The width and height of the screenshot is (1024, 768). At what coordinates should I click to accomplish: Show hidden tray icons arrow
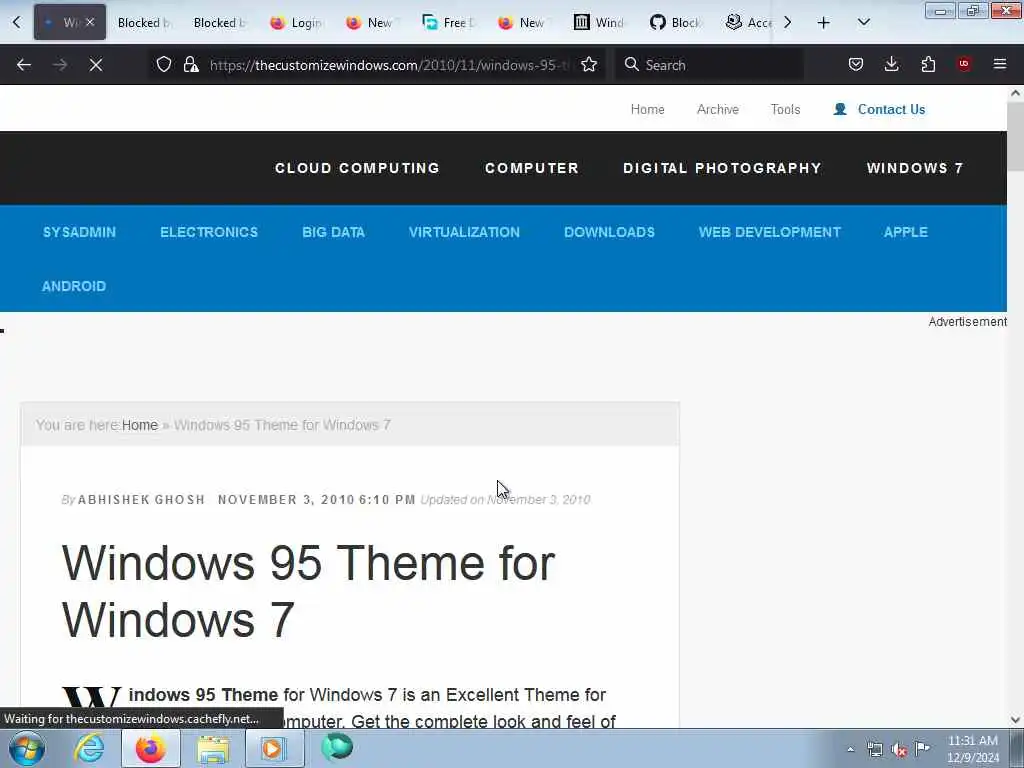[850, 749]
